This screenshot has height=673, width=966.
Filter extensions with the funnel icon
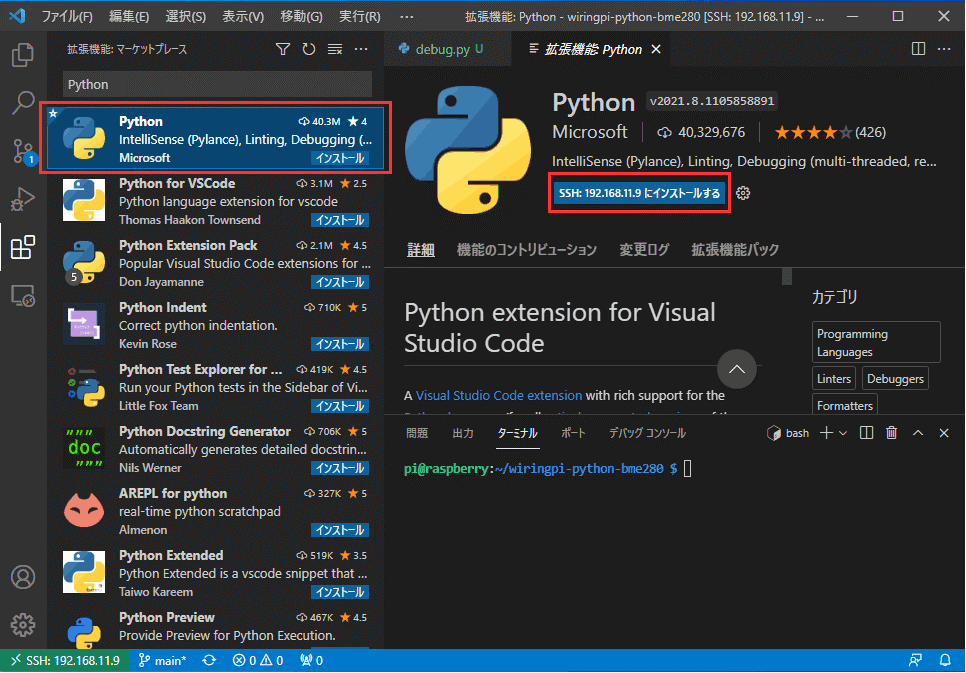[x=283, y=49]
